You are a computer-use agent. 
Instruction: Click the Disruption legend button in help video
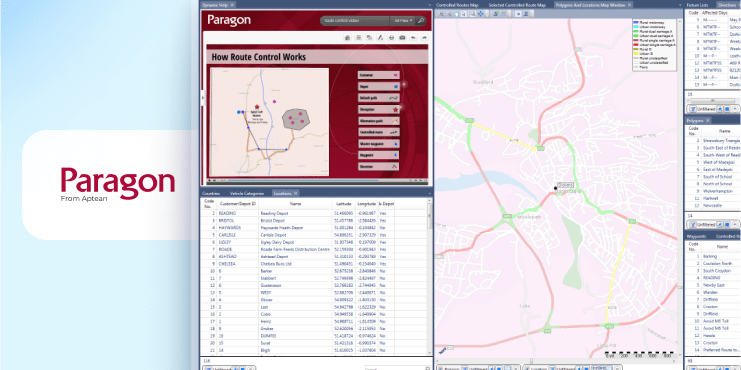[x=379, y=109]
